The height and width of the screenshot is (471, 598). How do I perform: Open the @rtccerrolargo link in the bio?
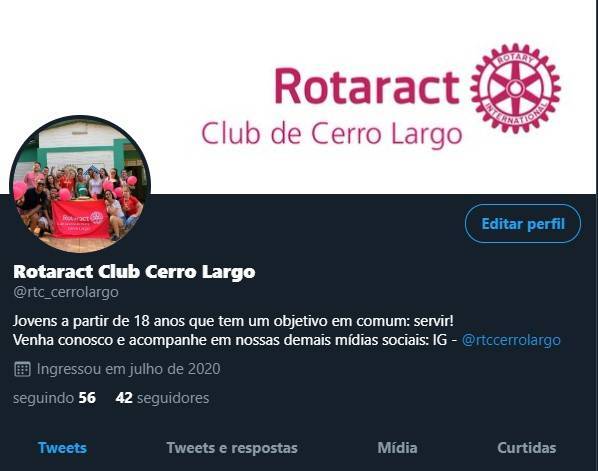click(511, 340)
